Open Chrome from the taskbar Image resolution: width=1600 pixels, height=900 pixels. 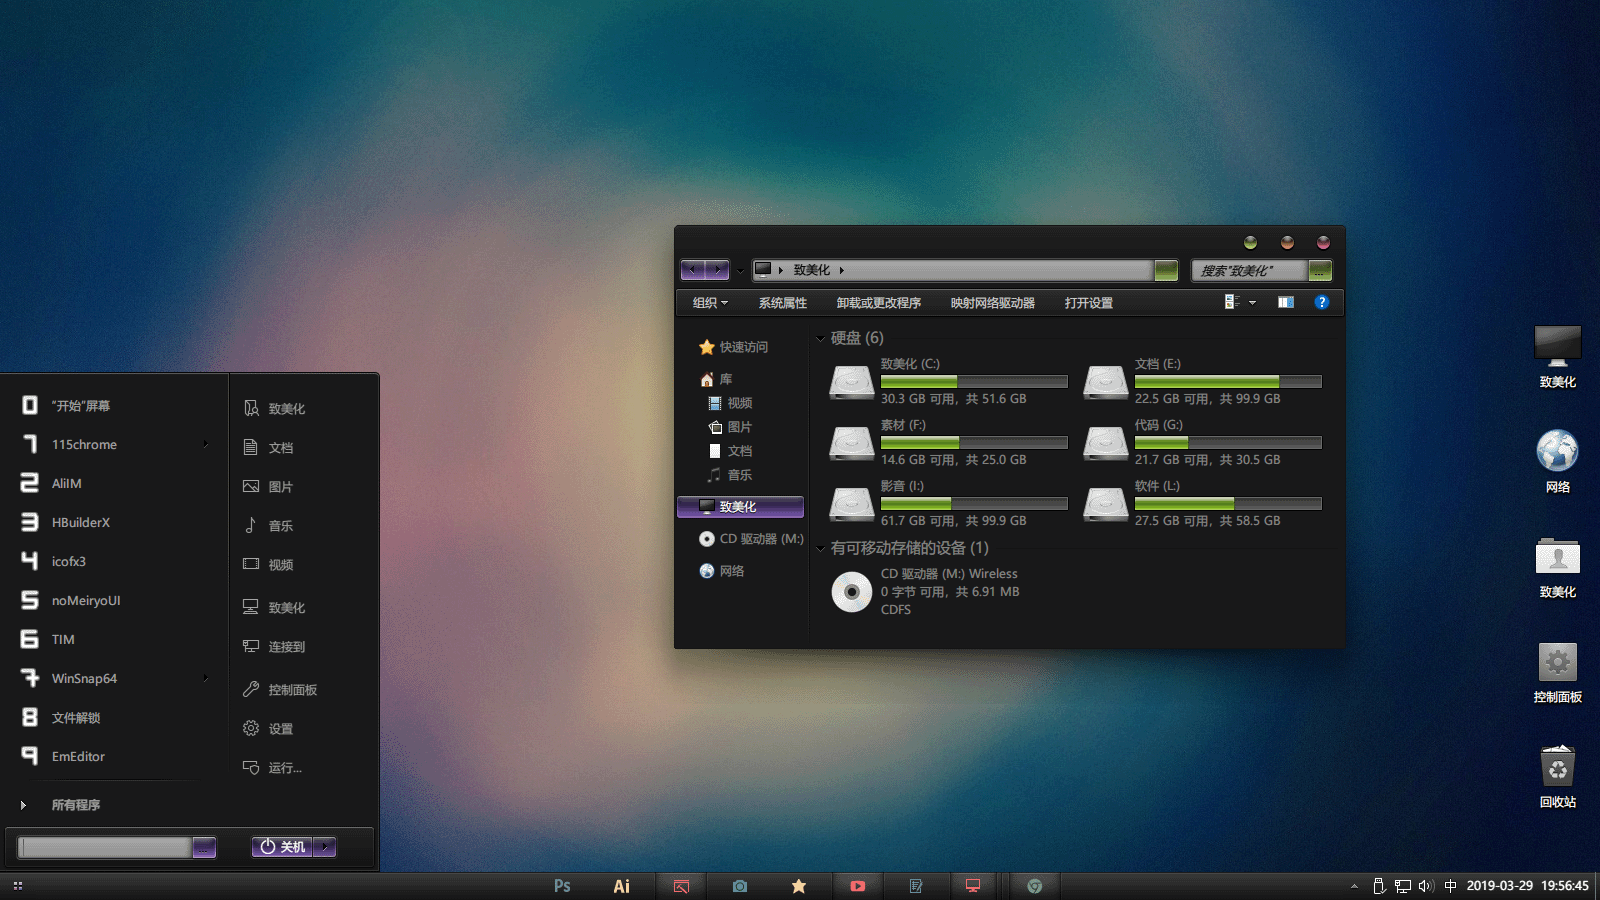[x=1035, y=886]
